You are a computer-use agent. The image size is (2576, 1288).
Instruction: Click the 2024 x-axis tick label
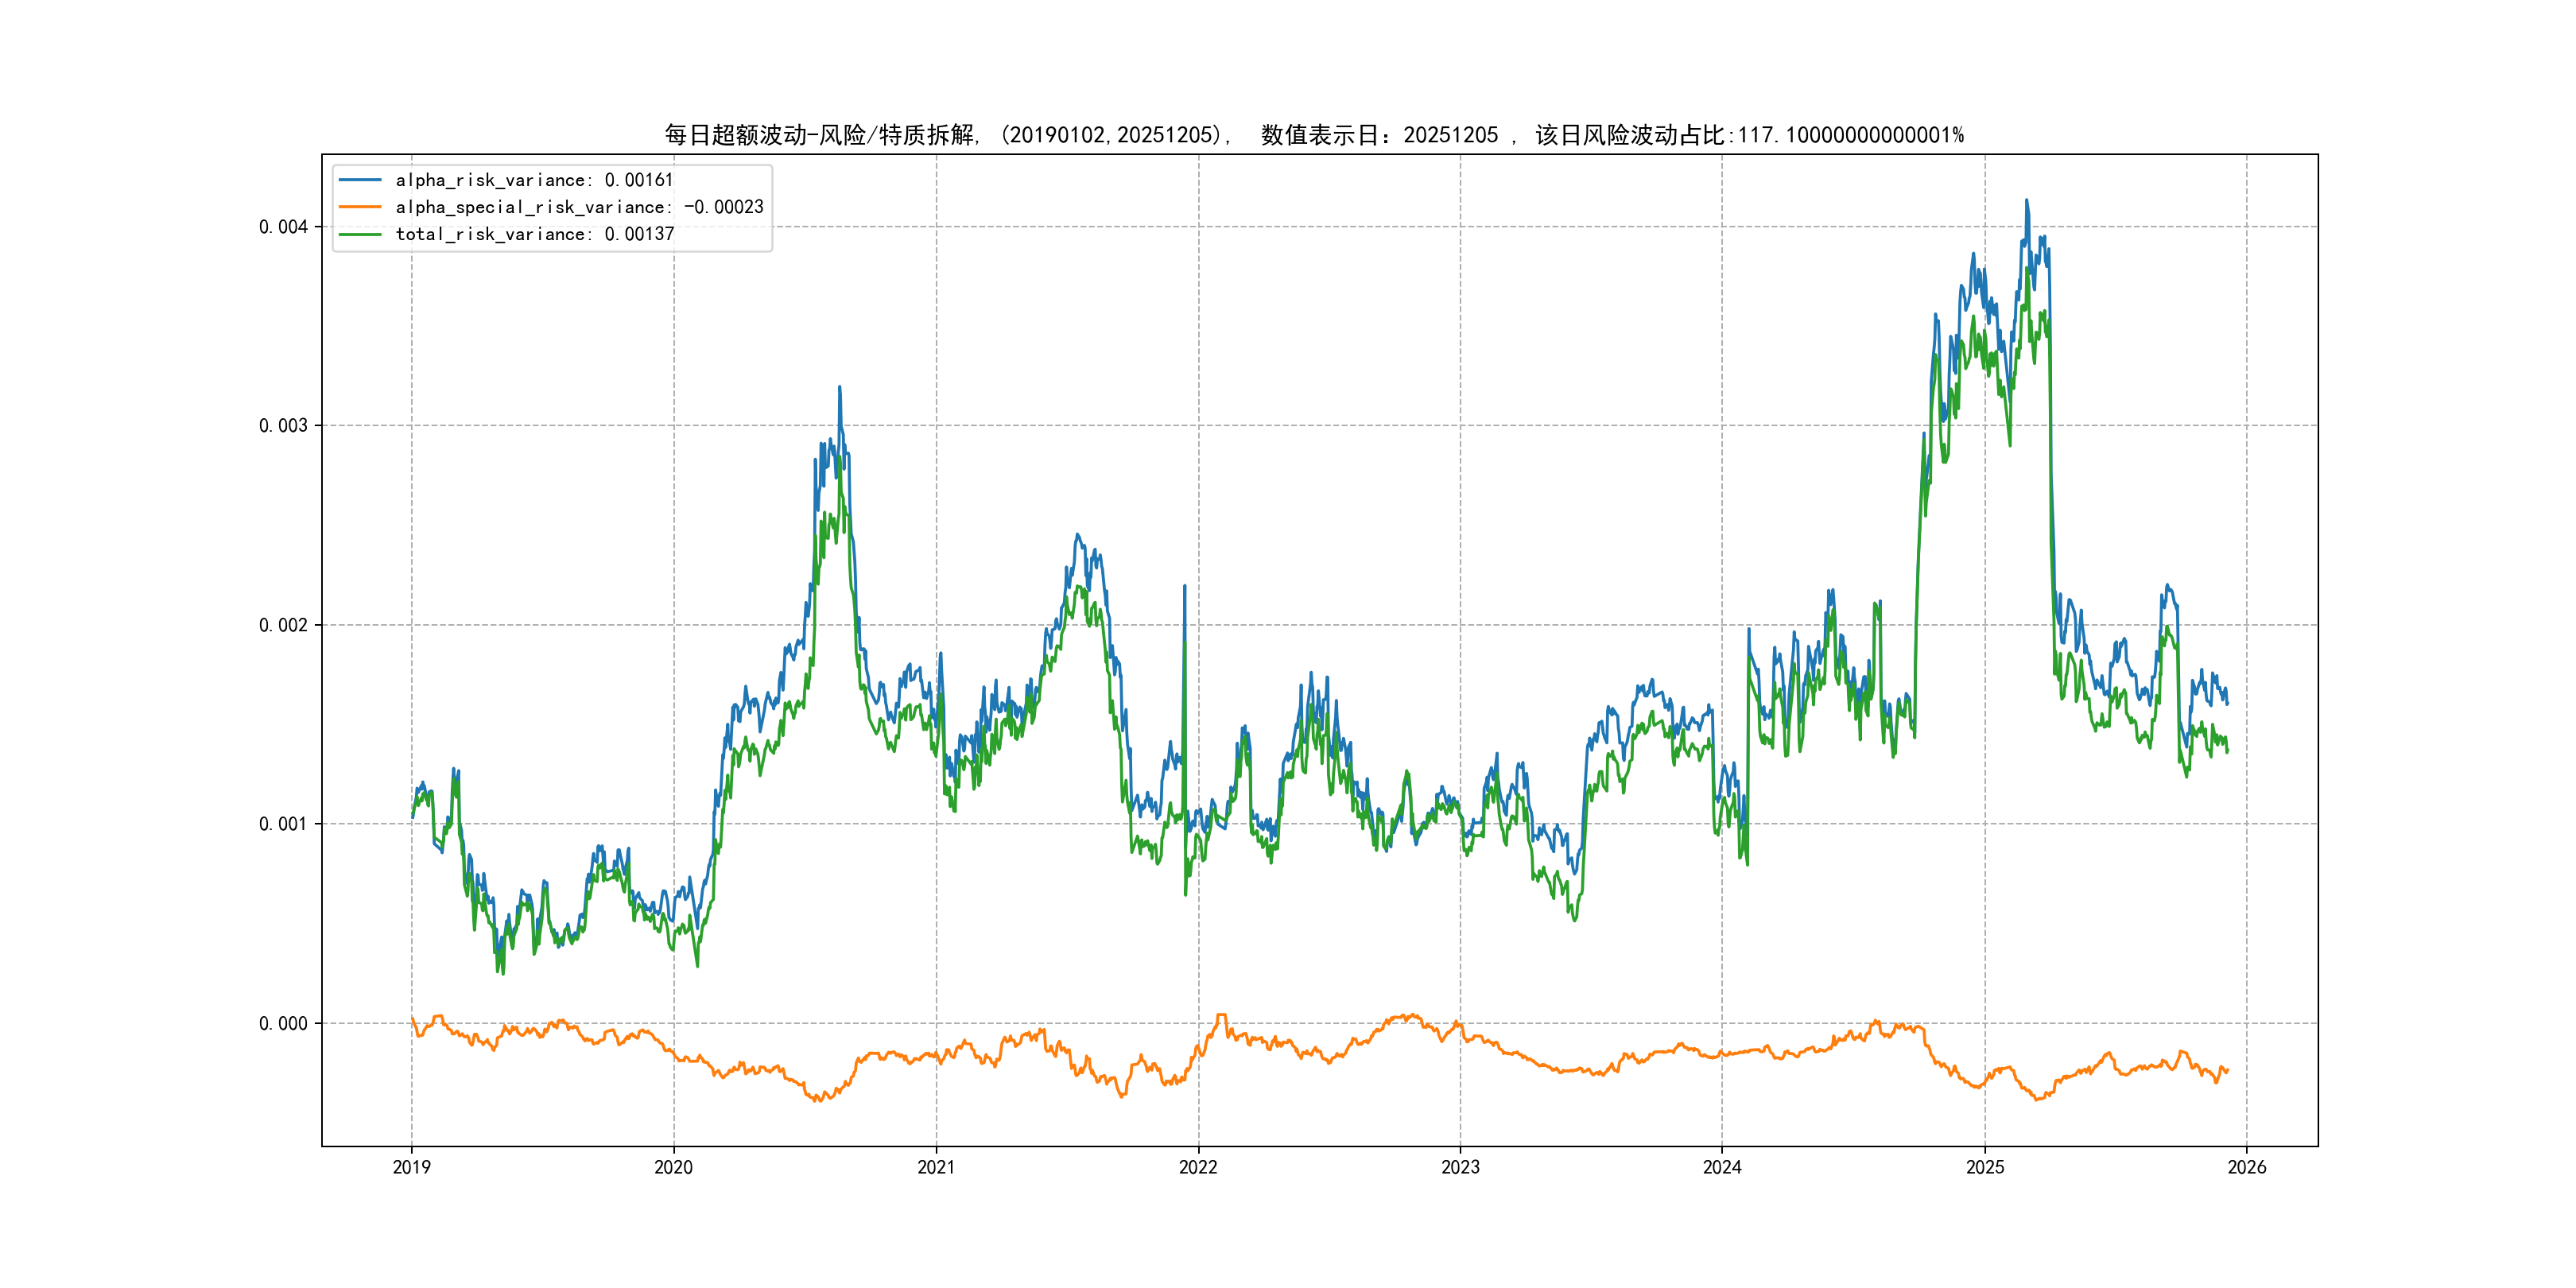coord(1722,1167)
